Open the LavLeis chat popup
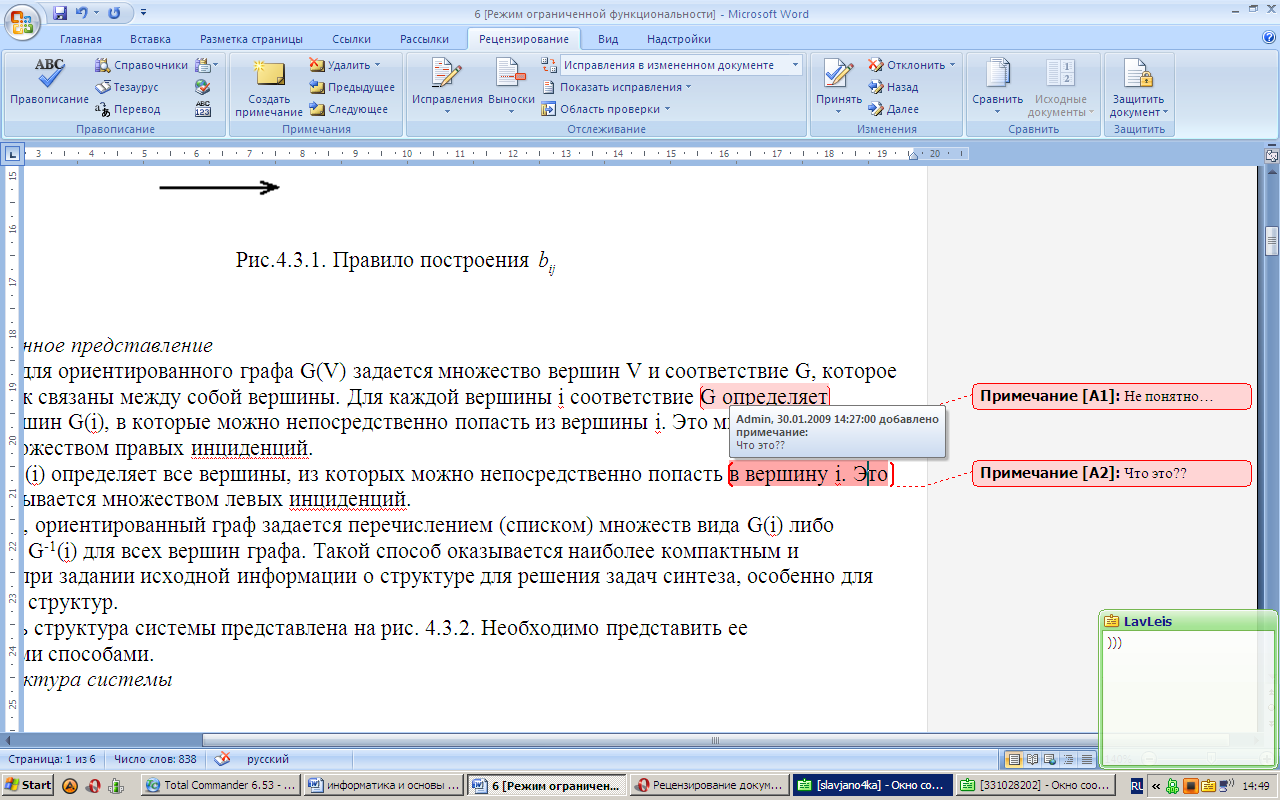The image size is (1280, 800). tap(1188, 689)
